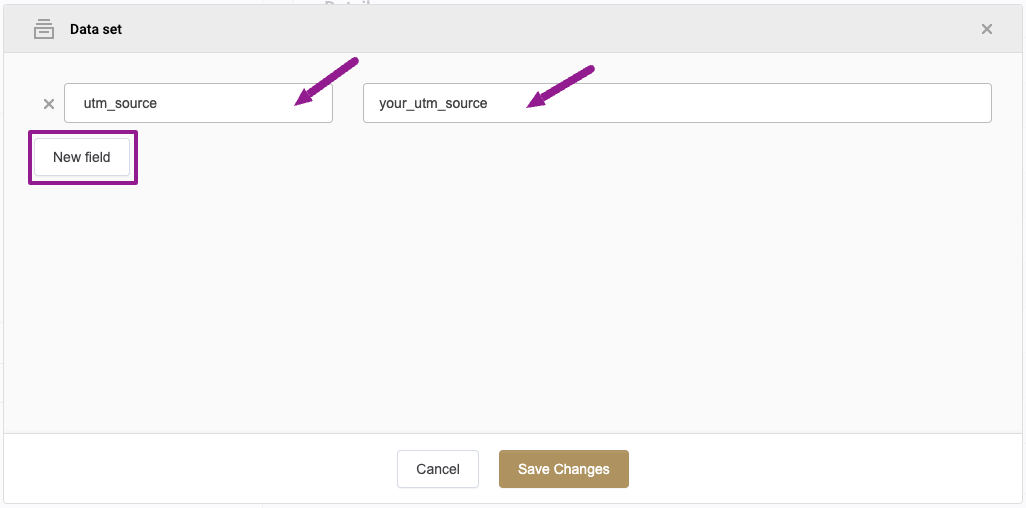Select the layered archive icon beside Data set
Screen dimensions: 1026x508
[x=44, y=29]
